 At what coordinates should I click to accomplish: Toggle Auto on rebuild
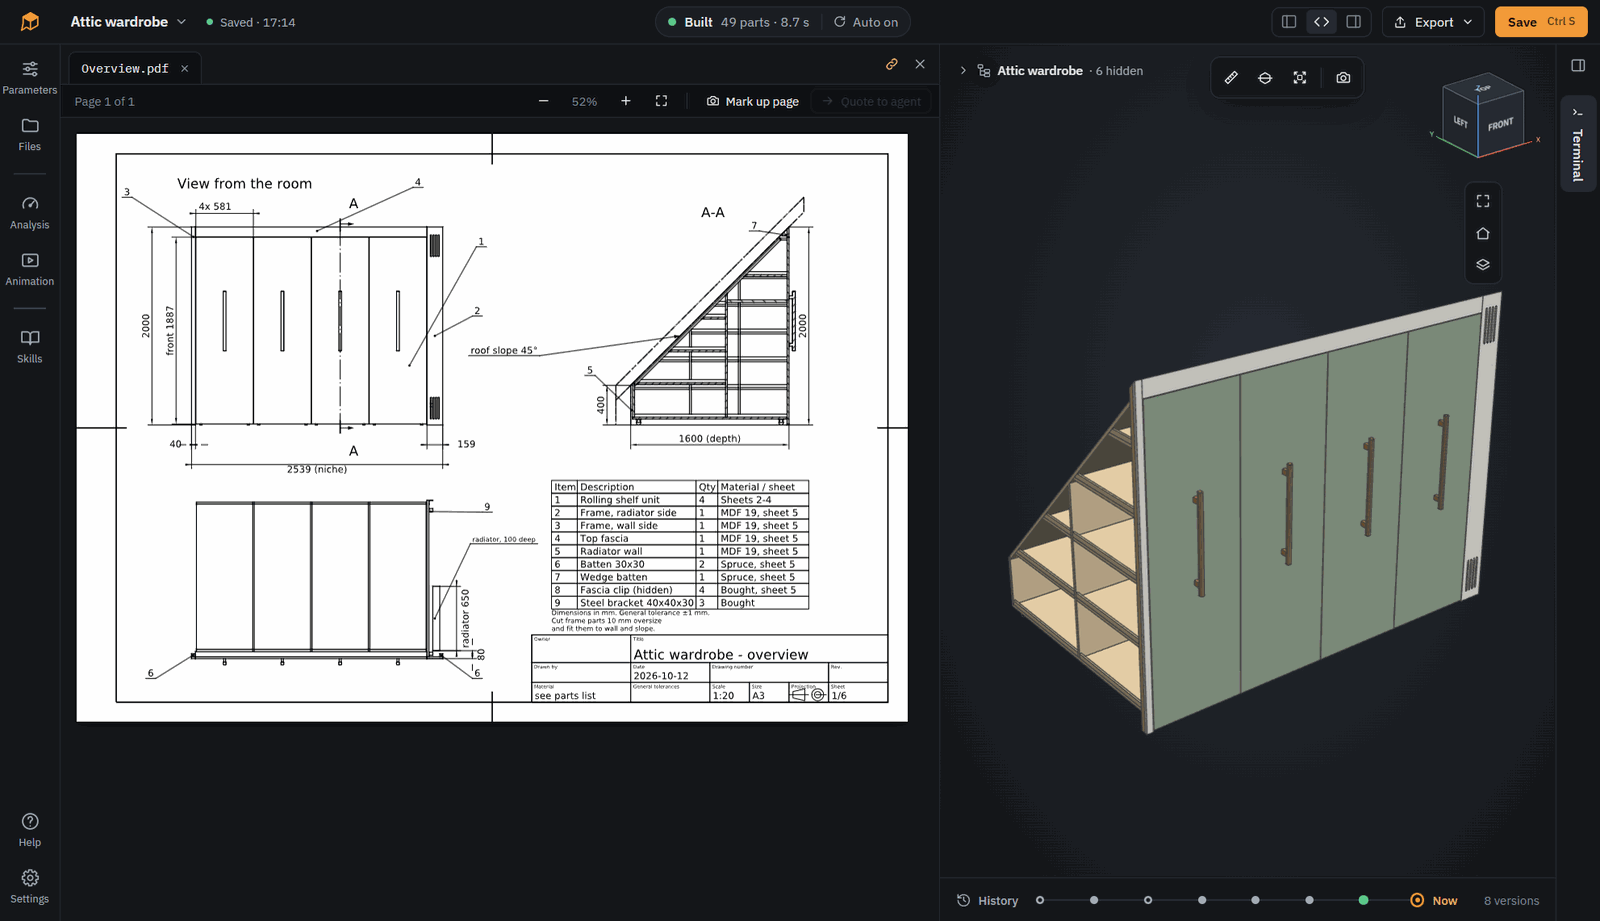[x=866, y=22]
